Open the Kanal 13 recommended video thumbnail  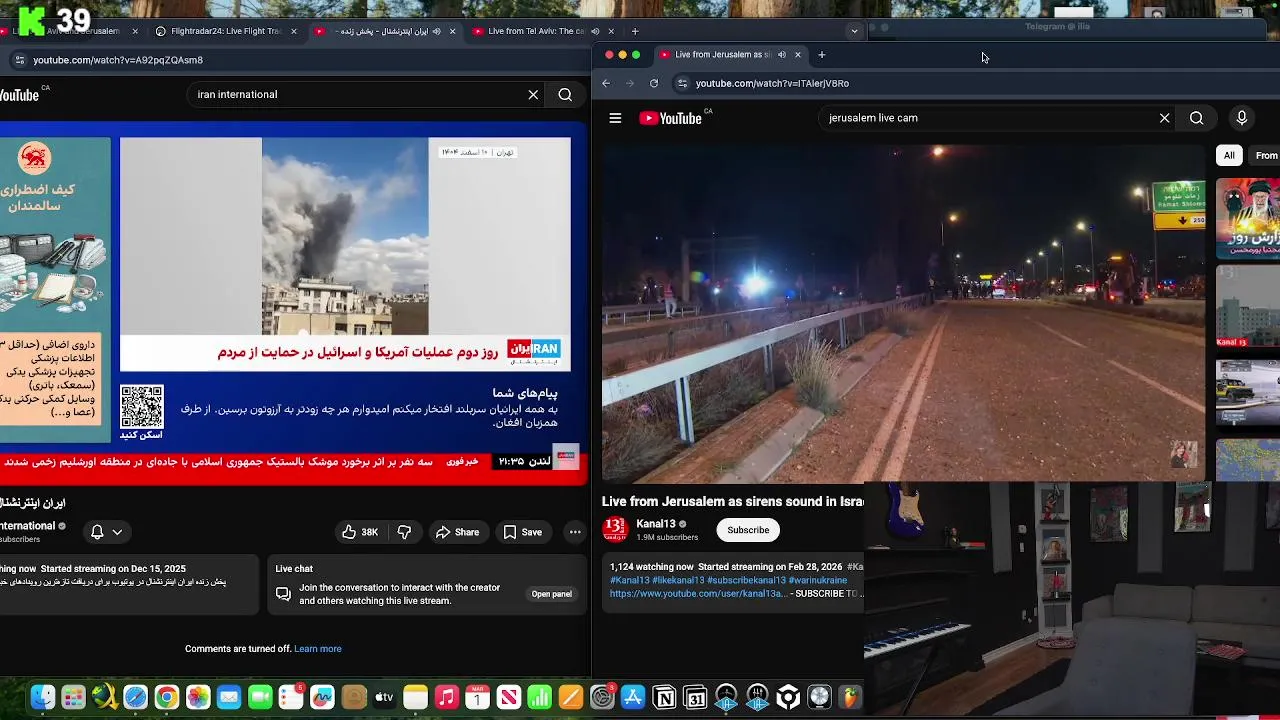1248,307
